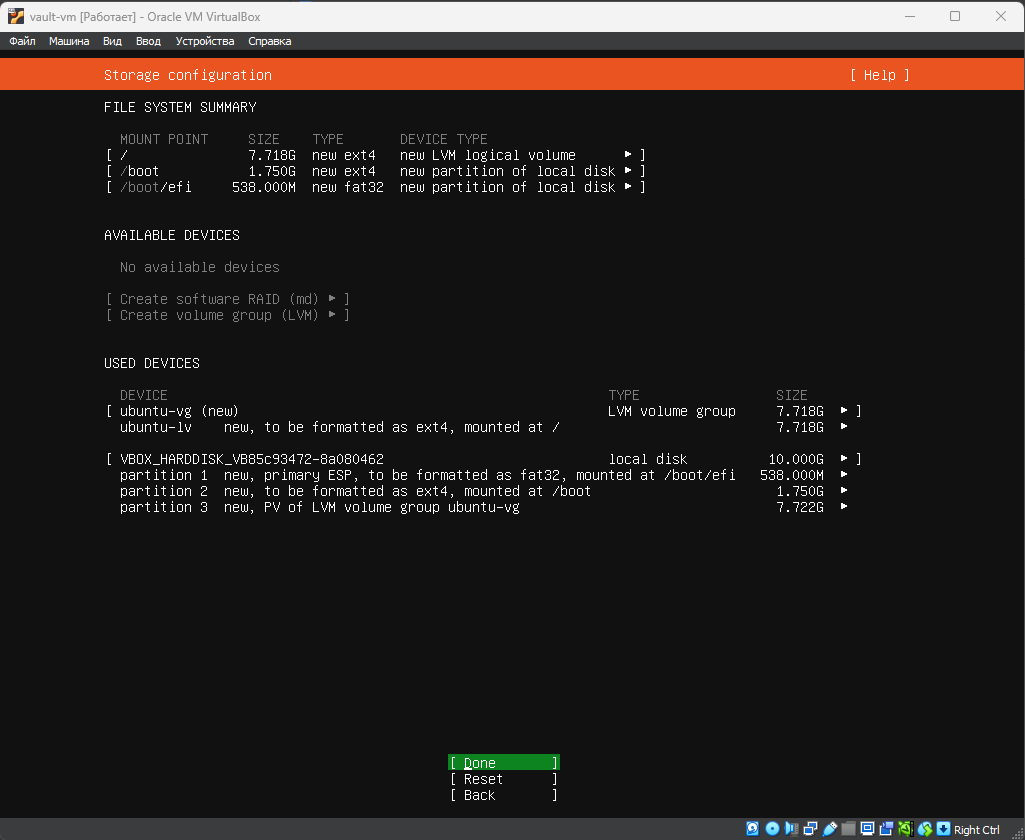
Task: Select partition 1 ESP fat32 row
Action: (484, 475)
